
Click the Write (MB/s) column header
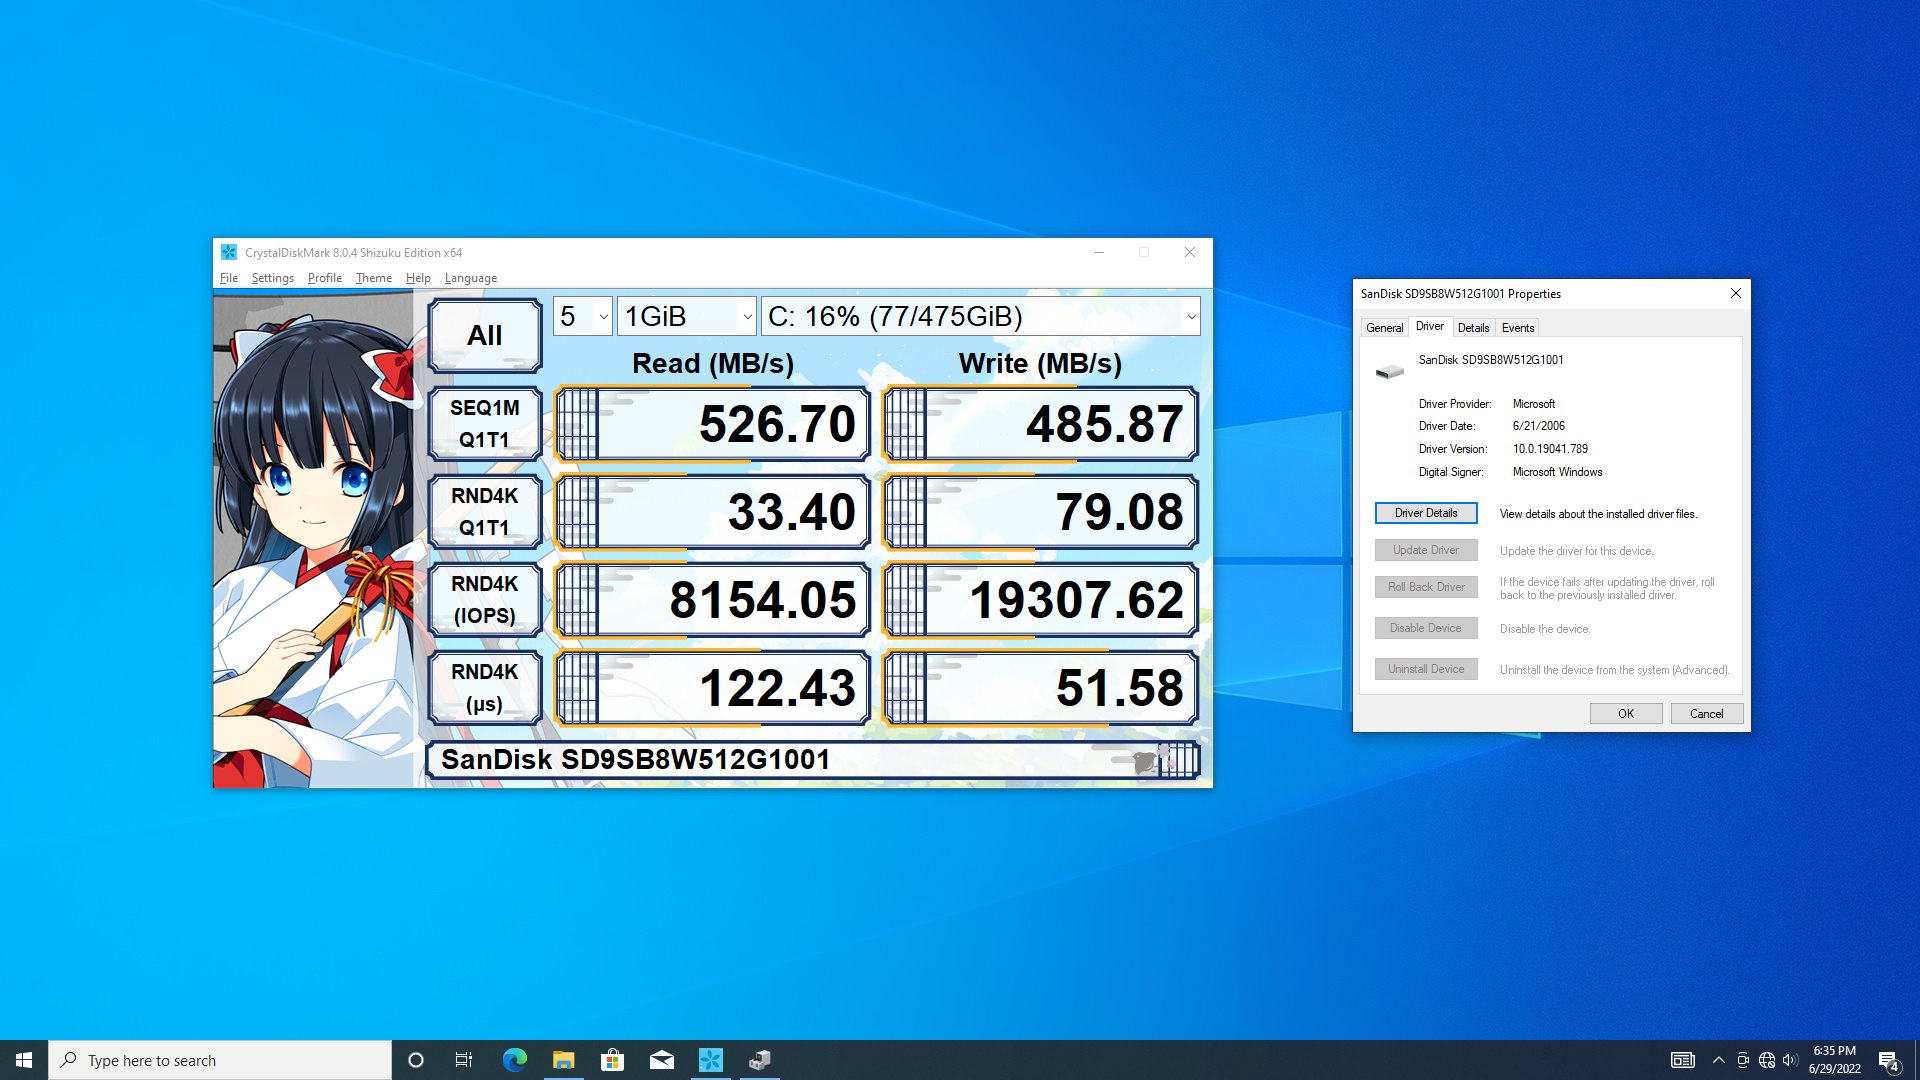tap(1040, 363)
